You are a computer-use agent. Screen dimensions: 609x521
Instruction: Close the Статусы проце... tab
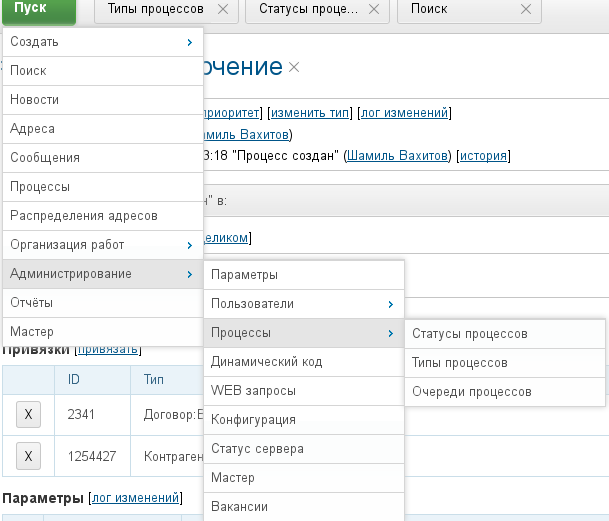click(x=374, y=9)
